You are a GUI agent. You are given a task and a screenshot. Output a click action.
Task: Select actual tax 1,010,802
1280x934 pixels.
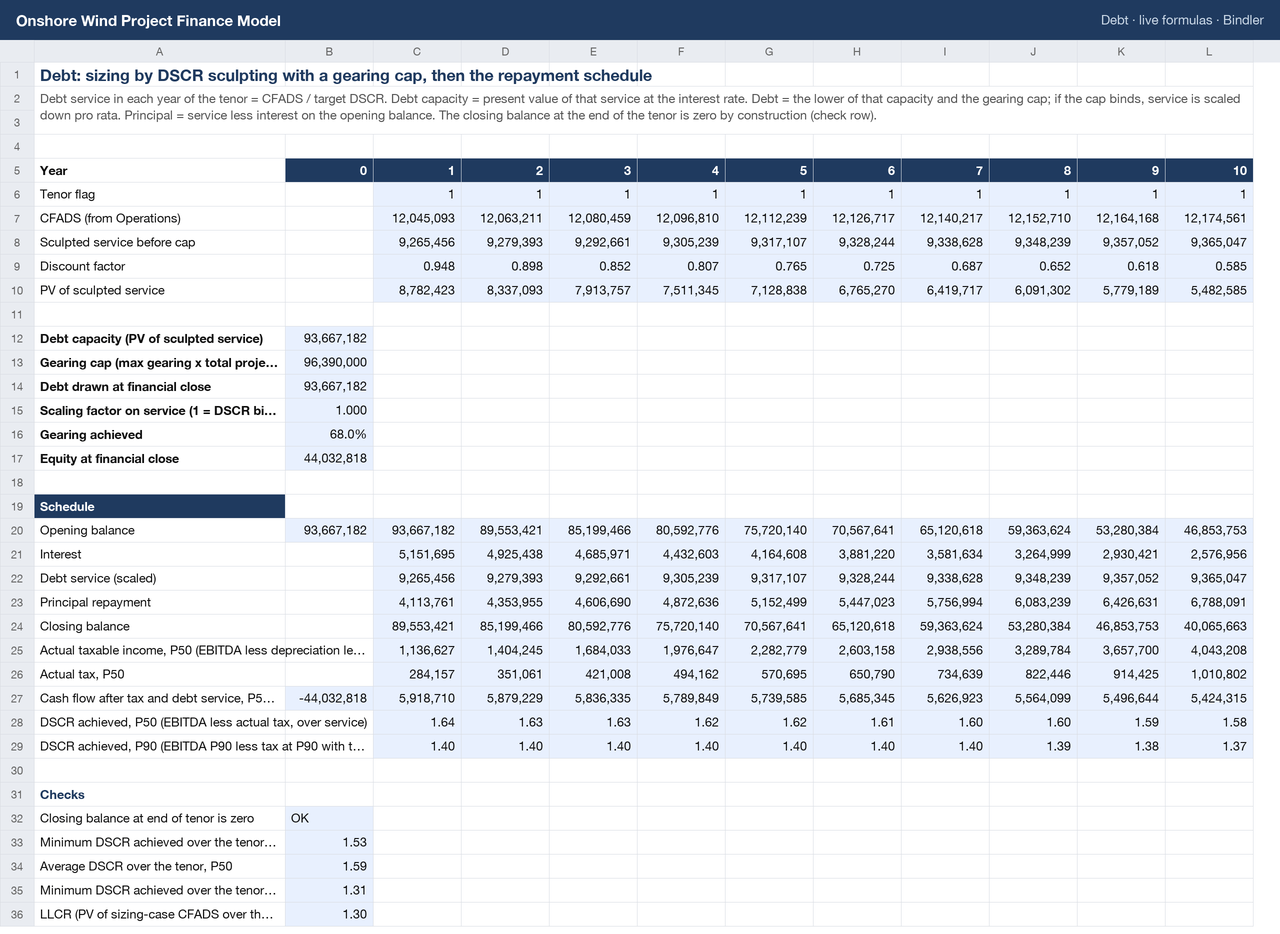[1208, 674]
